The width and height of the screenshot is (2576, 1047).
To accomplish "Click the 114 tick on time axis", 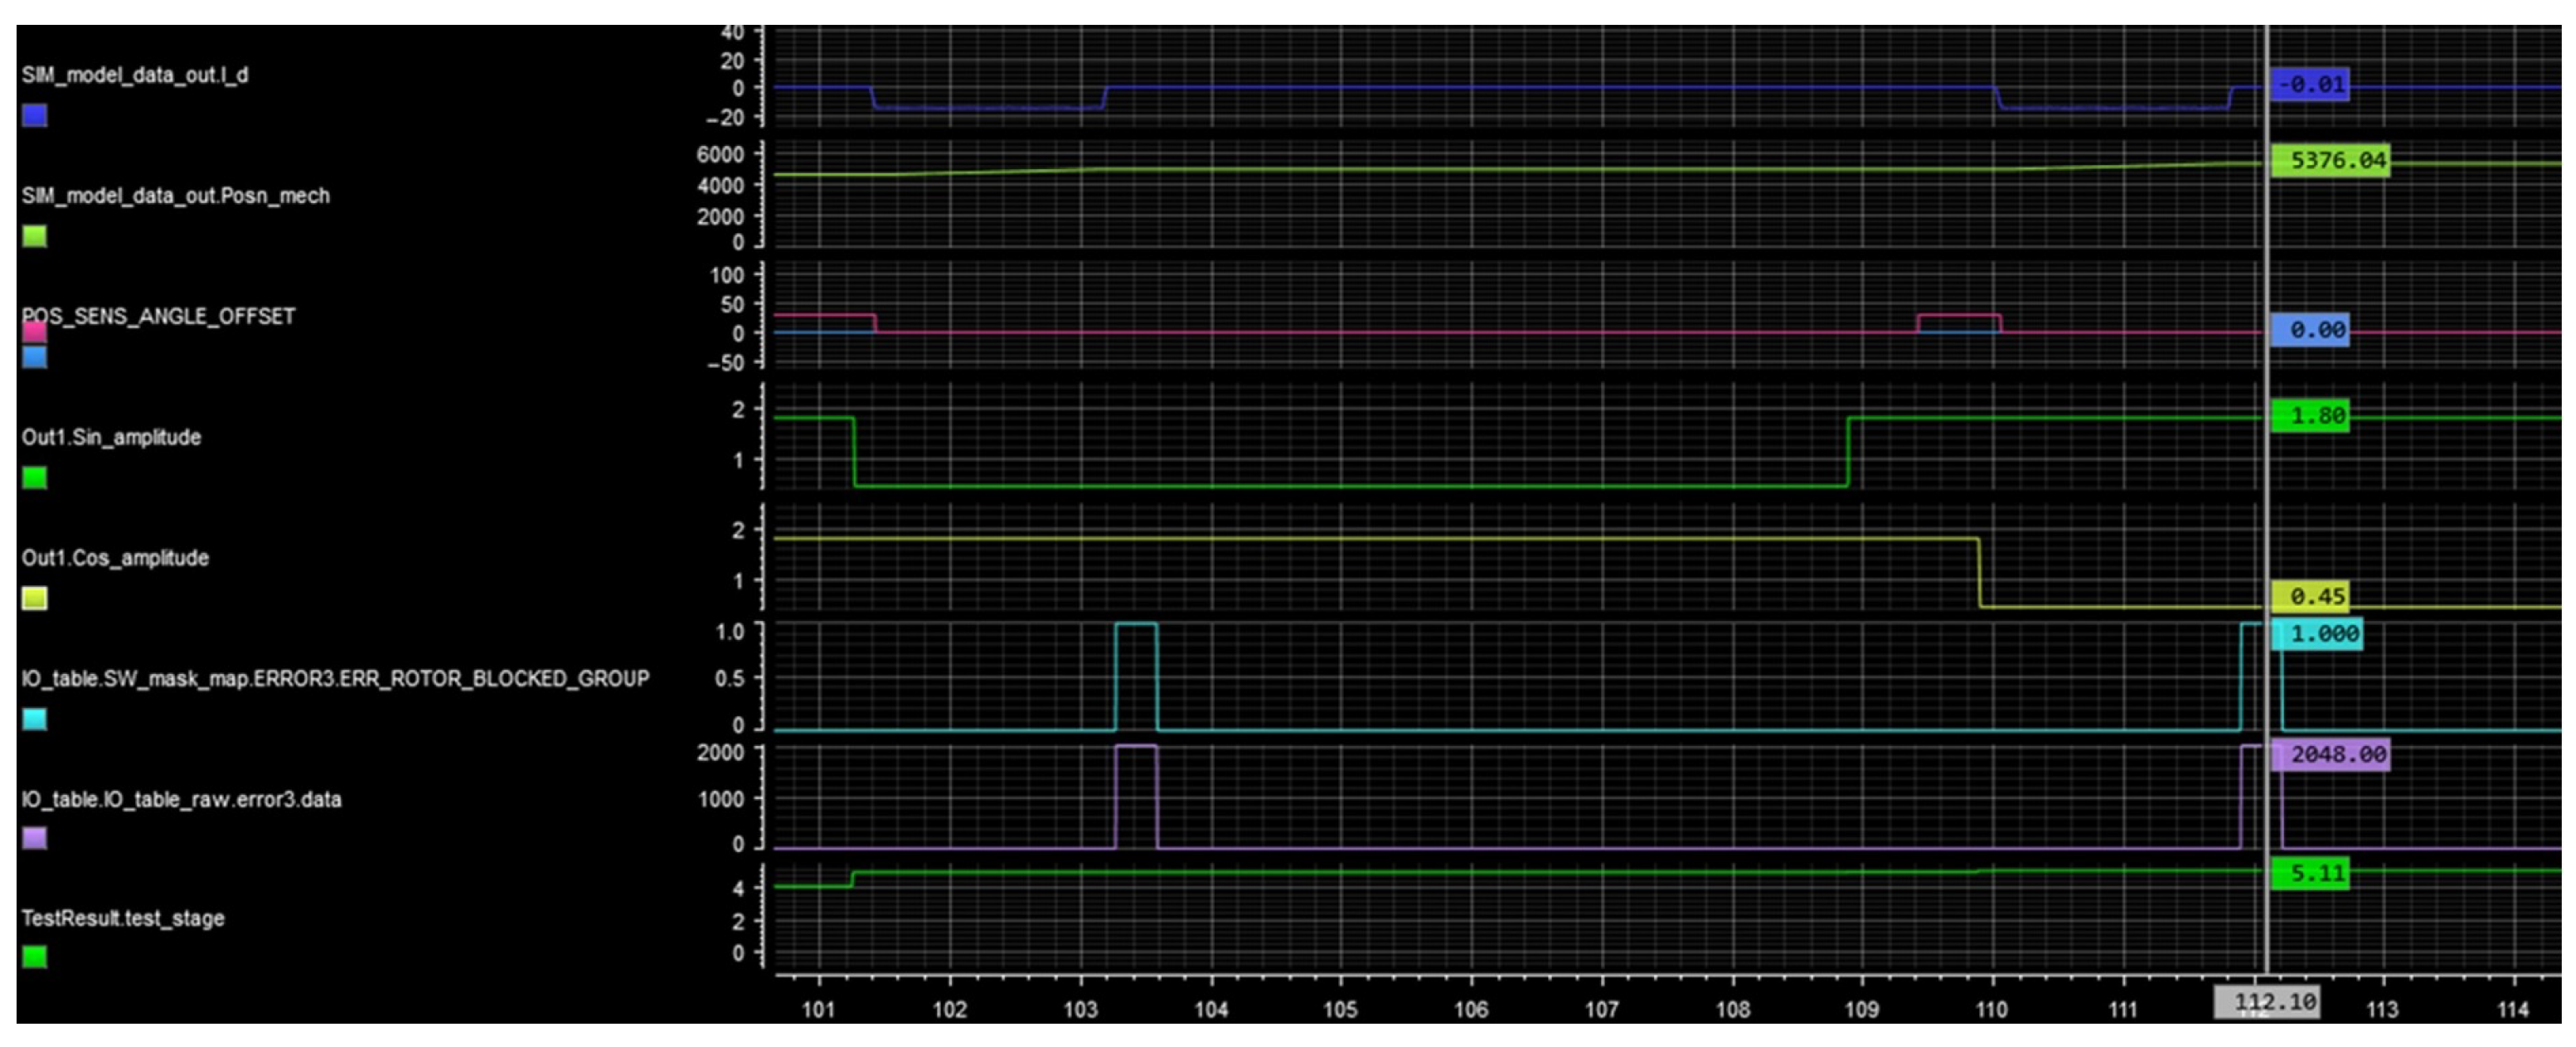I will tap(2513, 1009).
